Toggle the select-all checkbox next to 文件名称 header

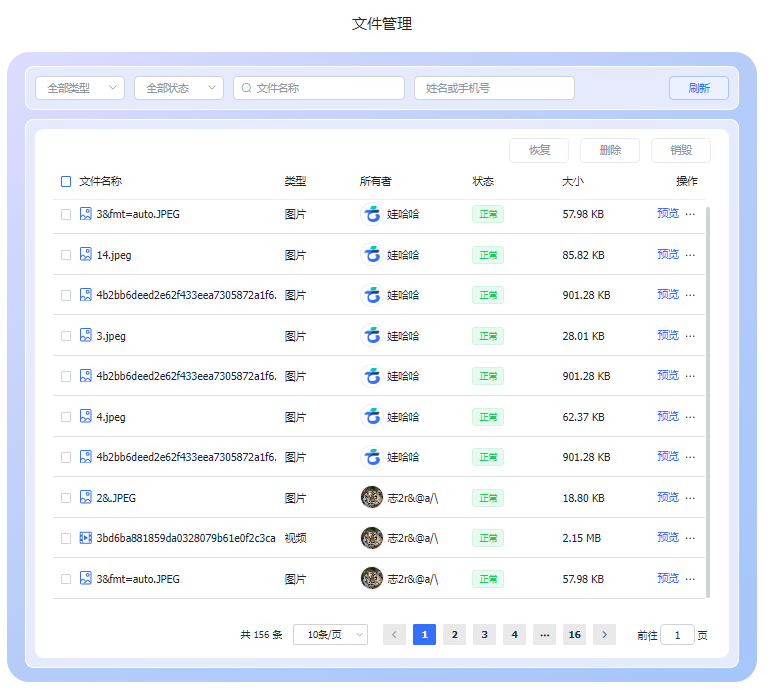(66, 182)
